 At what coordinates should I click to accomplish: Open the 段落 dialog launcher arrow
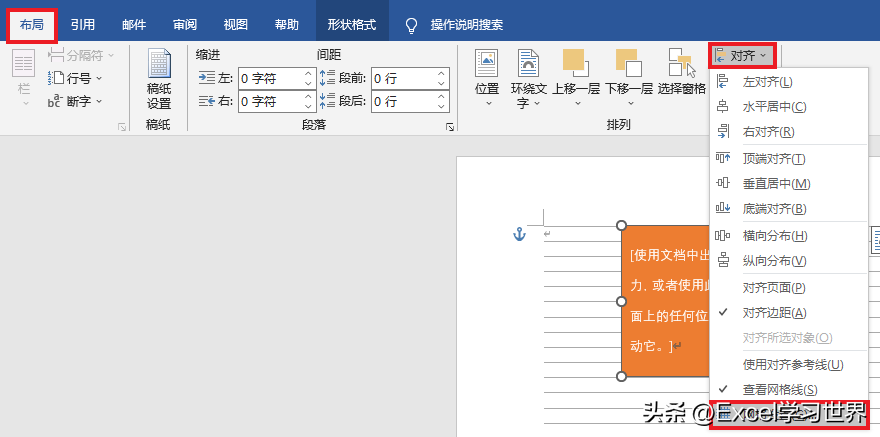tap(450, 127)
